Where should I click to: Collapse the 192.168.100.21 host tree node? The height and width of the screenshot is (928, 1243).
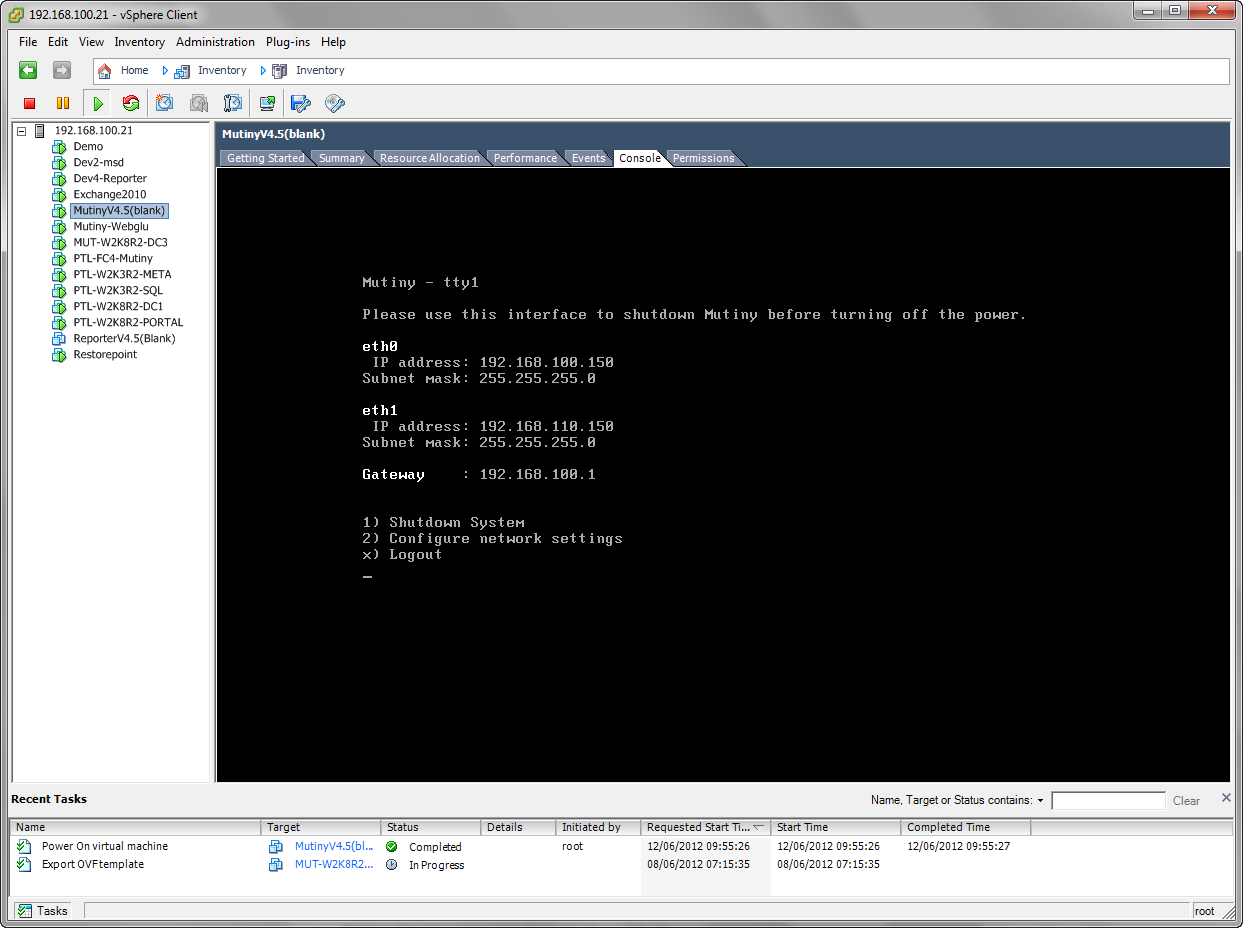[22, 131]
